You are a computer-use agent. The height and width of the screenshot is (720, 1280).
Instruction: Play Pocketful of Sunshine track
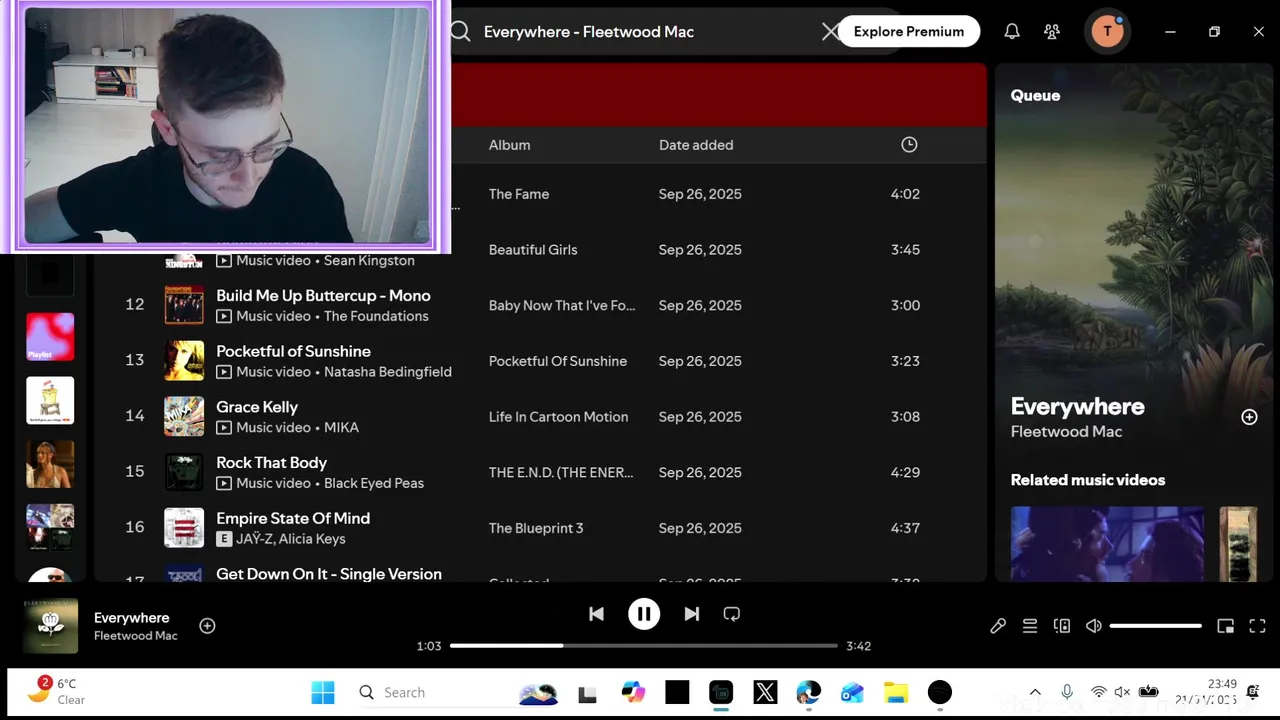[x=293, y=352]
